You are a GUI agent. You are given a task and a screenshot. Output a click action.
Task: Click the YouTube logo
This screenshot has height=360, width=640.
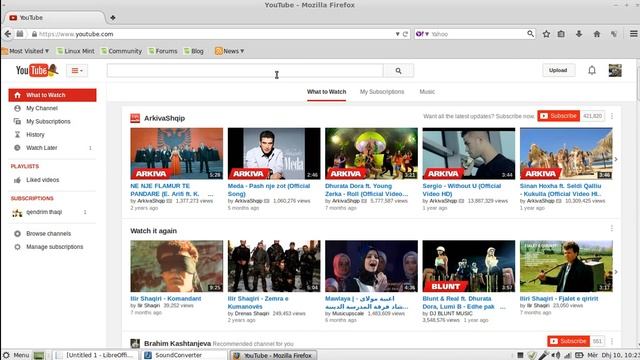37,71
